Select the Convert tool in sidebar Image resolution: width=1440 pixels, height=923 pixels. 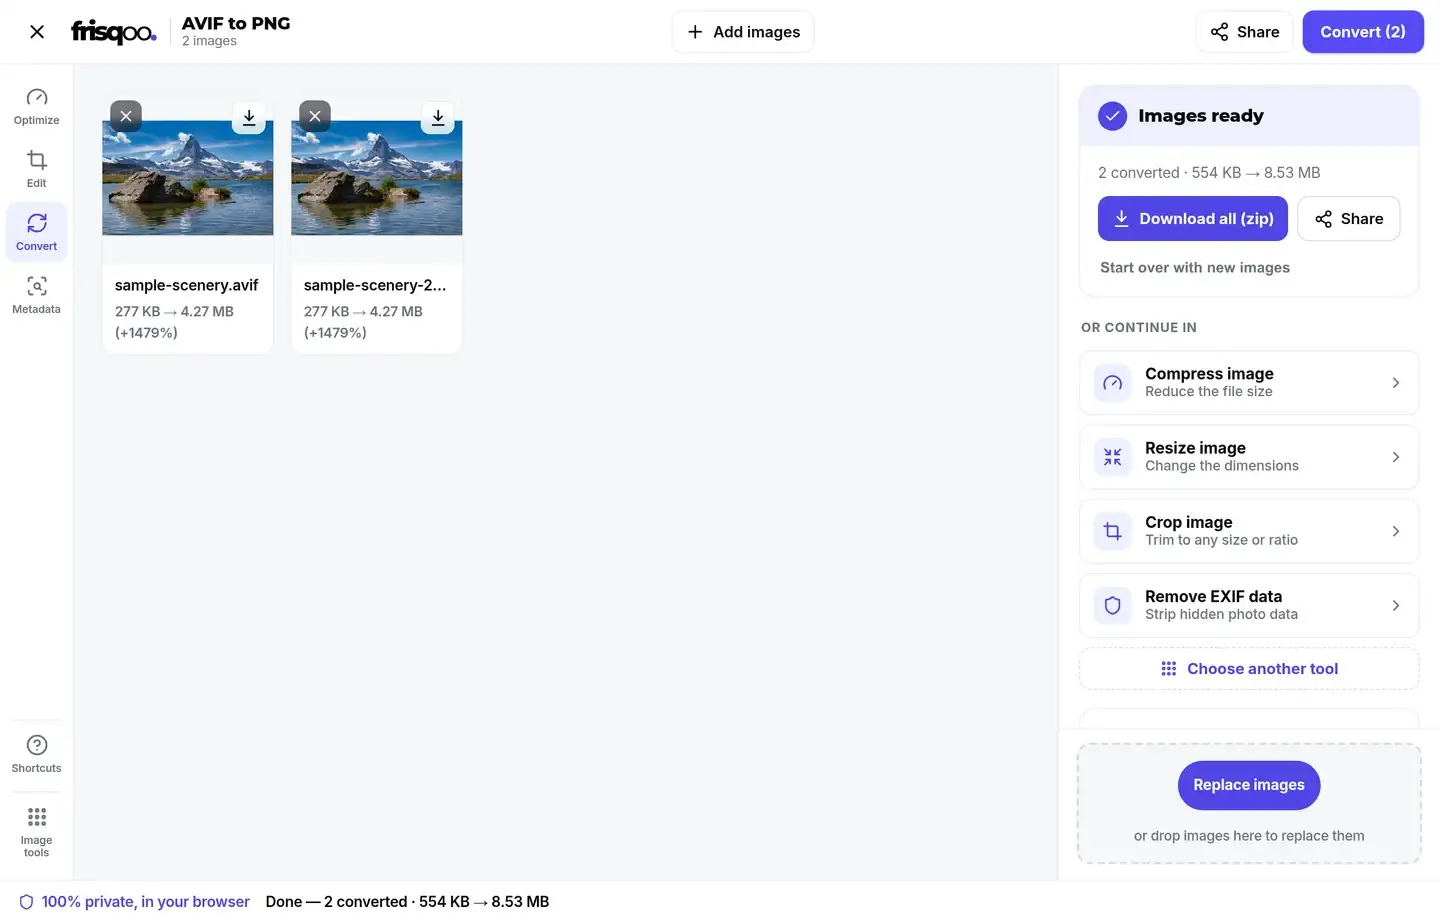point(37,232)
